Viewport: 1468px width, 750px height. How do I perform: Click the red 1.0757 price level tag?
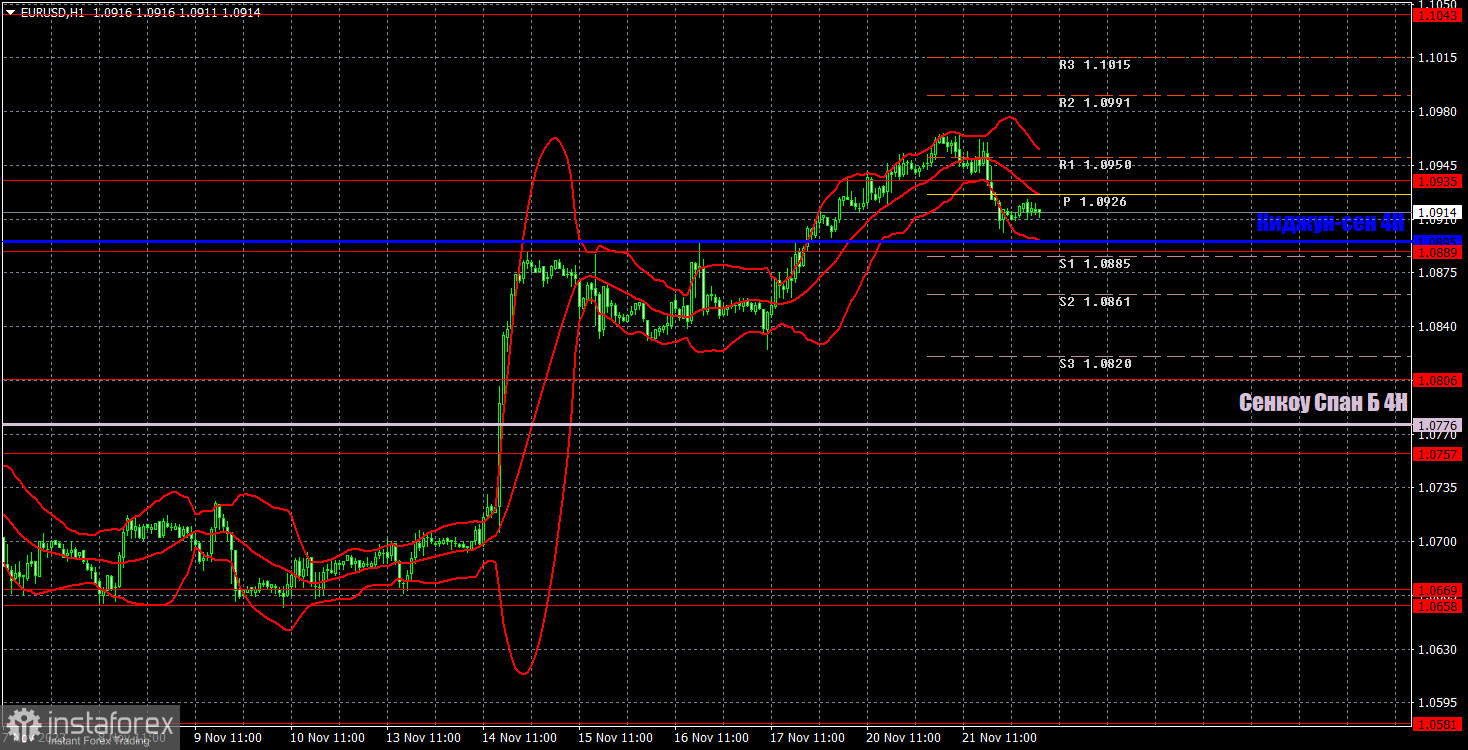[x=1439, y=454]
